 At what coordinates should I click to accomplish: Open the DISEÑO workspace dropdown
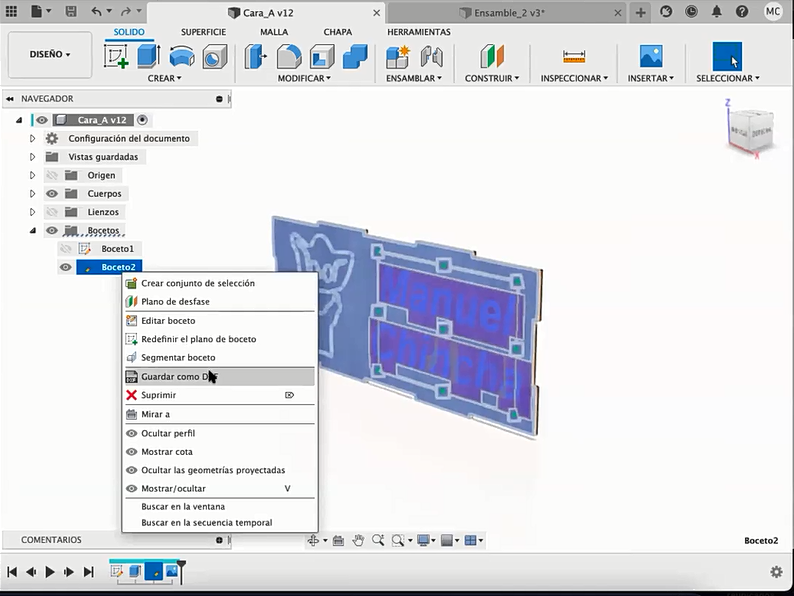click(x=50, y=54)
